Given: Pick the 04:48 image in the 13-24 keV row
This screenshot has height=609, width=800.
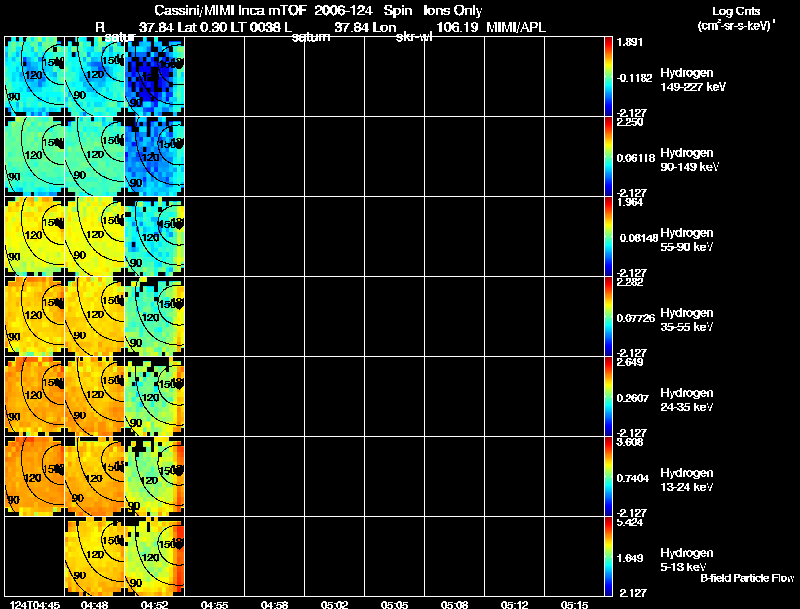Looking at the screenshot, I should (94, 476).
